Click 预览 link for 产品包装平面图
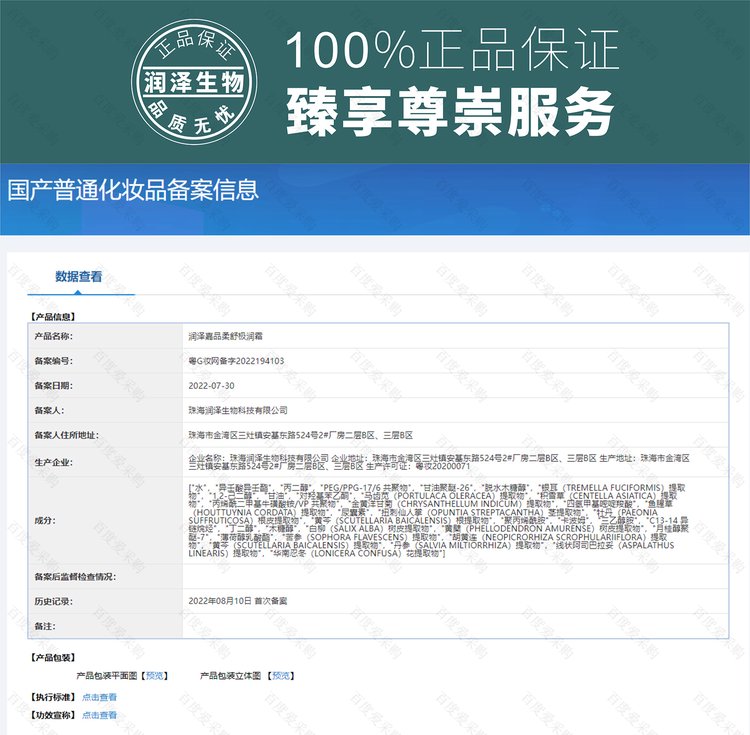750x735 pixels. pyautogui.click(x=154, y=676)
